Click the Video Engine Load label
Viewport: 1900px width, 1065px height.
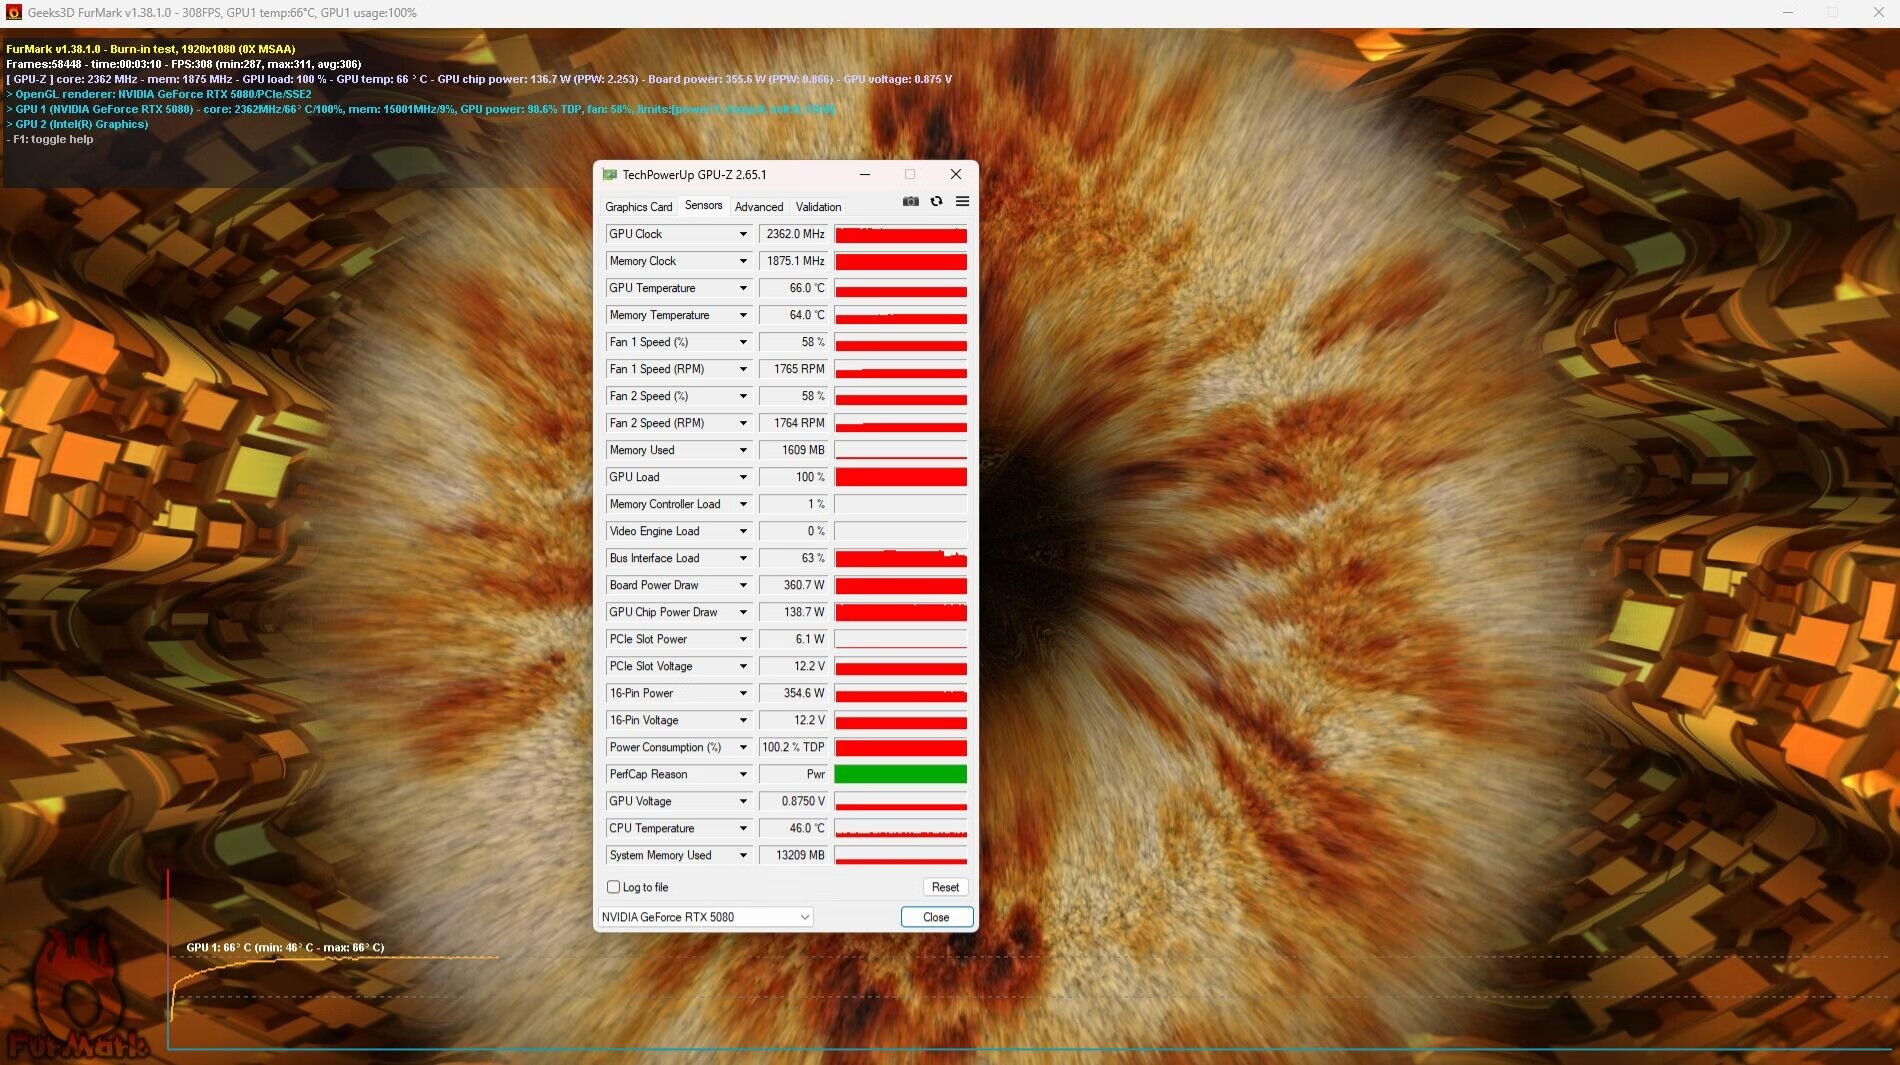coord(654,531)
